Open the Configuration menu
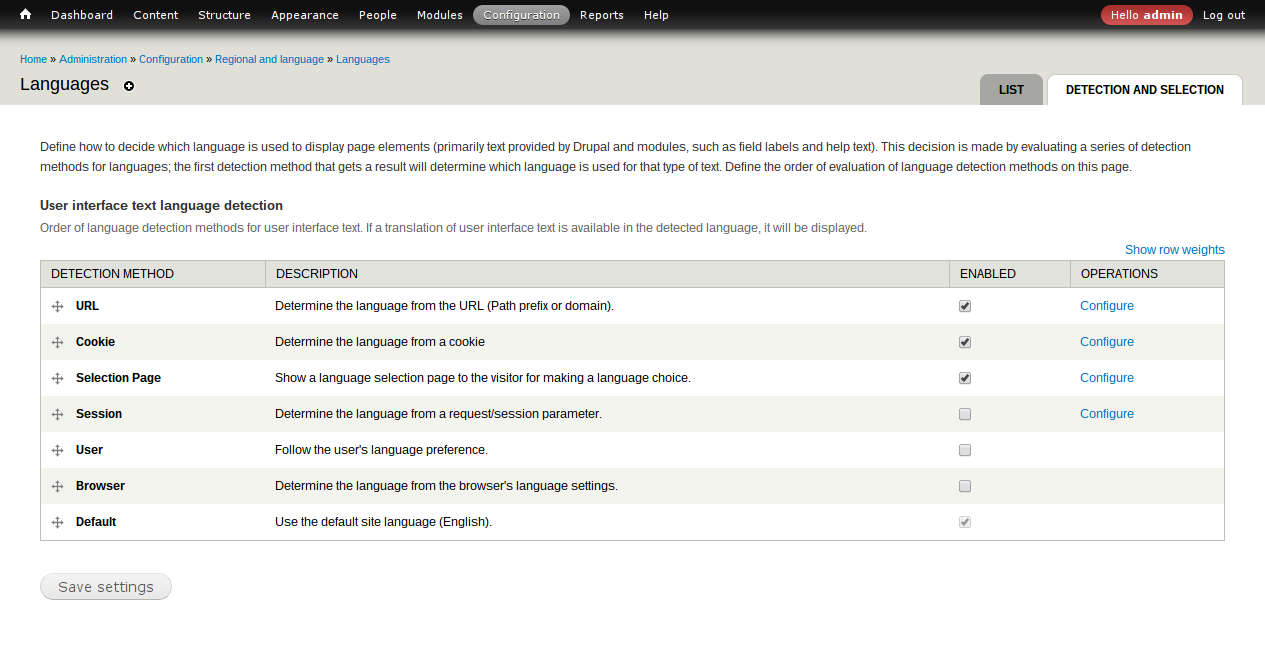The width and height of the screenshot is (1265, 649). point(521,14)
